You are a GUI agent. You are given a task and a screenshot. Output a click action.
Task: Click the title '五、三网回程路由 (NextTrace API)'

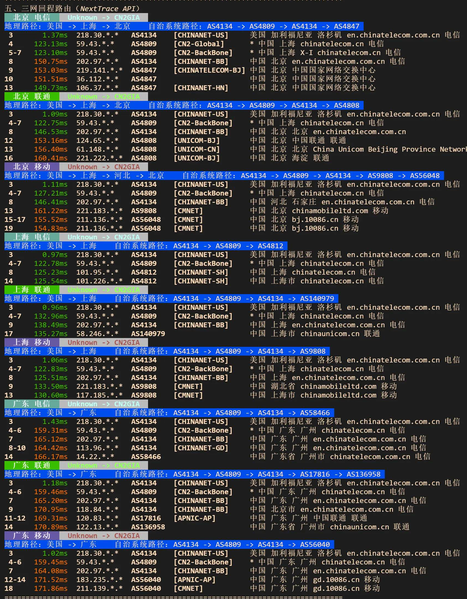pos(73,8)
